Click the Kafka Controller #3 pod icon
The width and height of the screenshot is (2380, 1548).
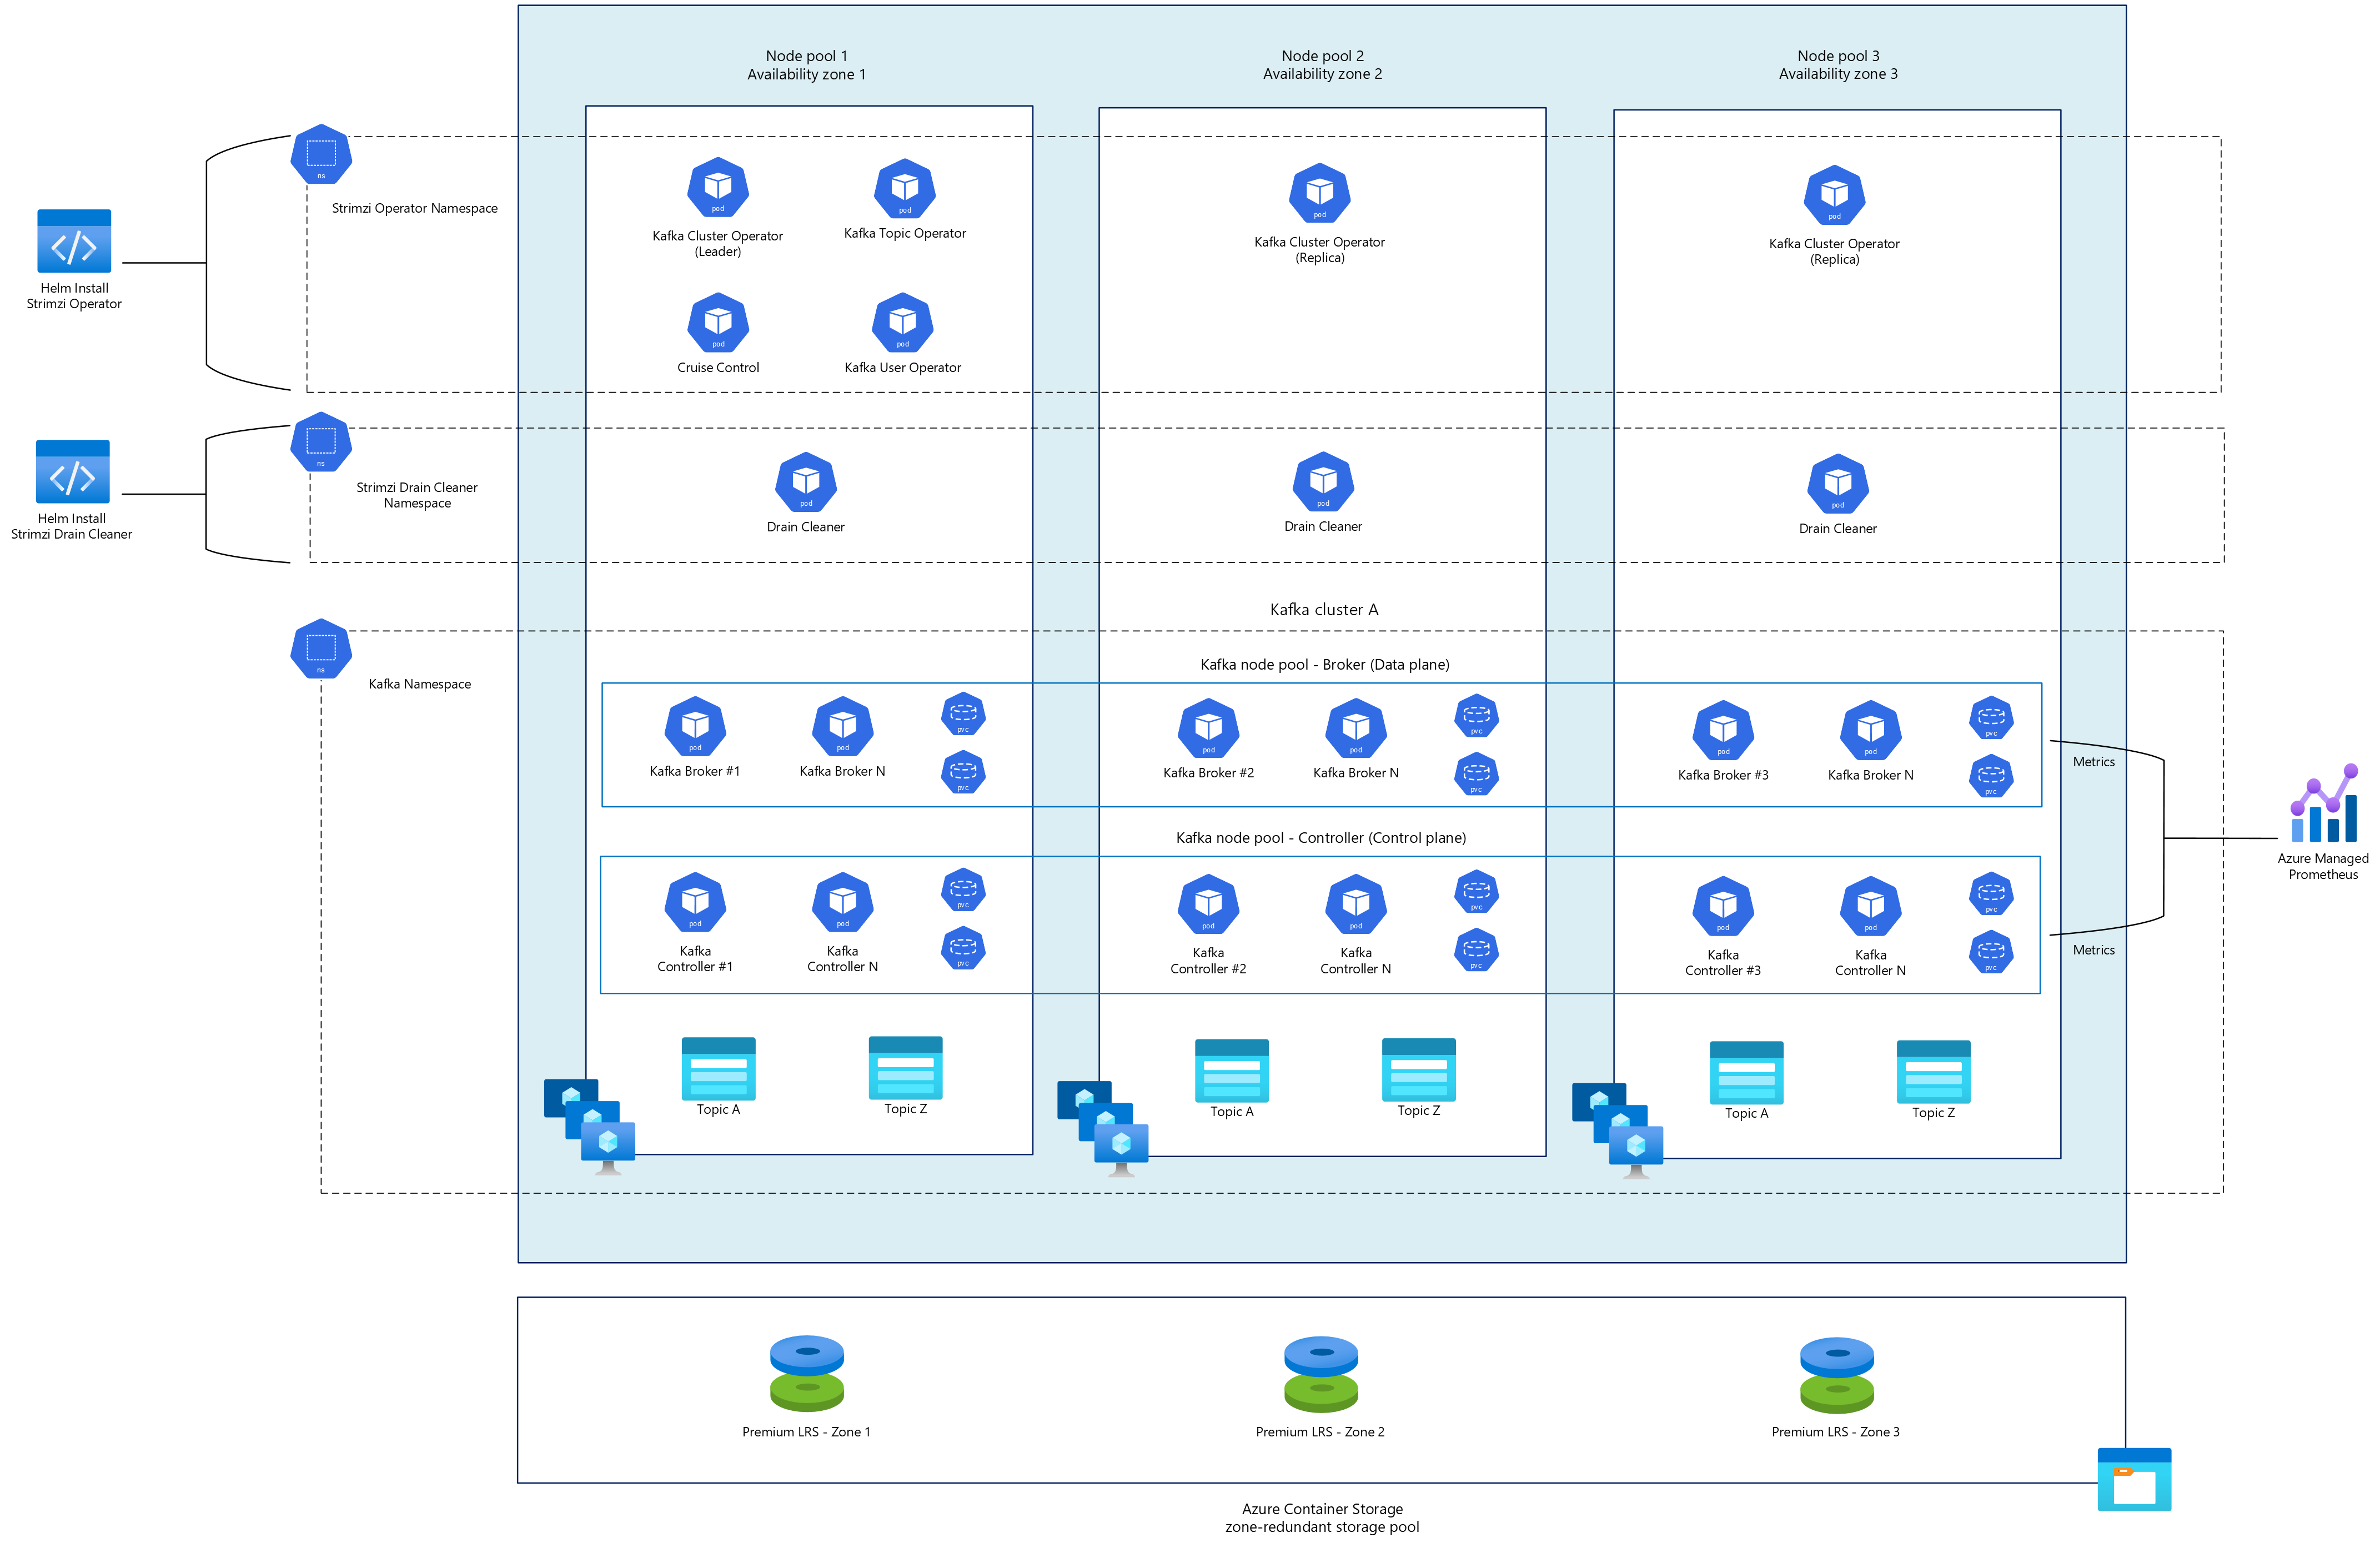(1722, 907)
